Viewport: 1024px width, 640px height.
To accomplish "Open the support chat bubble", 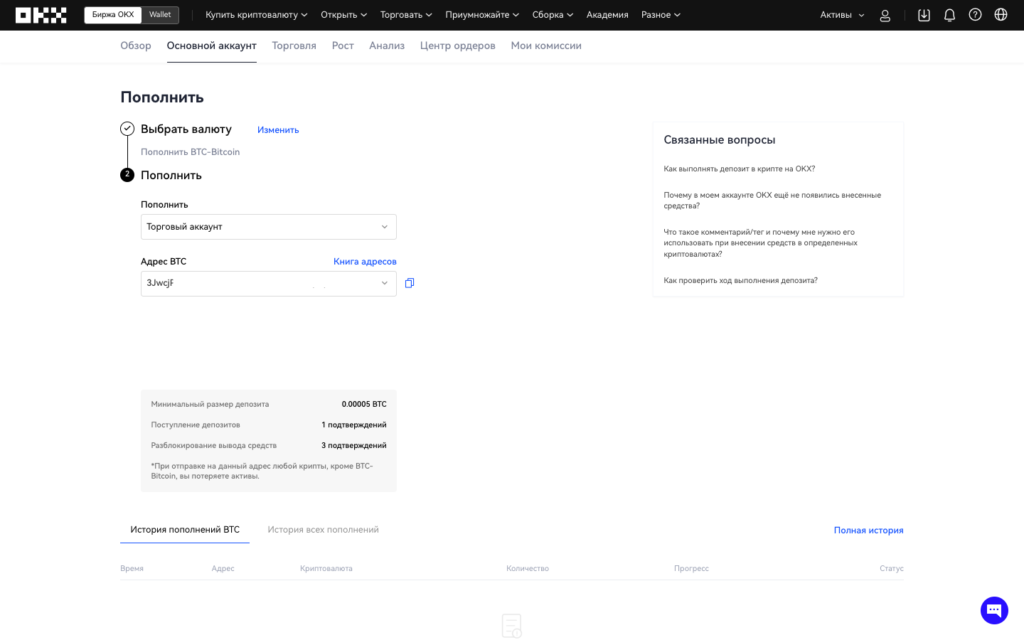I will tap(994, 610).
